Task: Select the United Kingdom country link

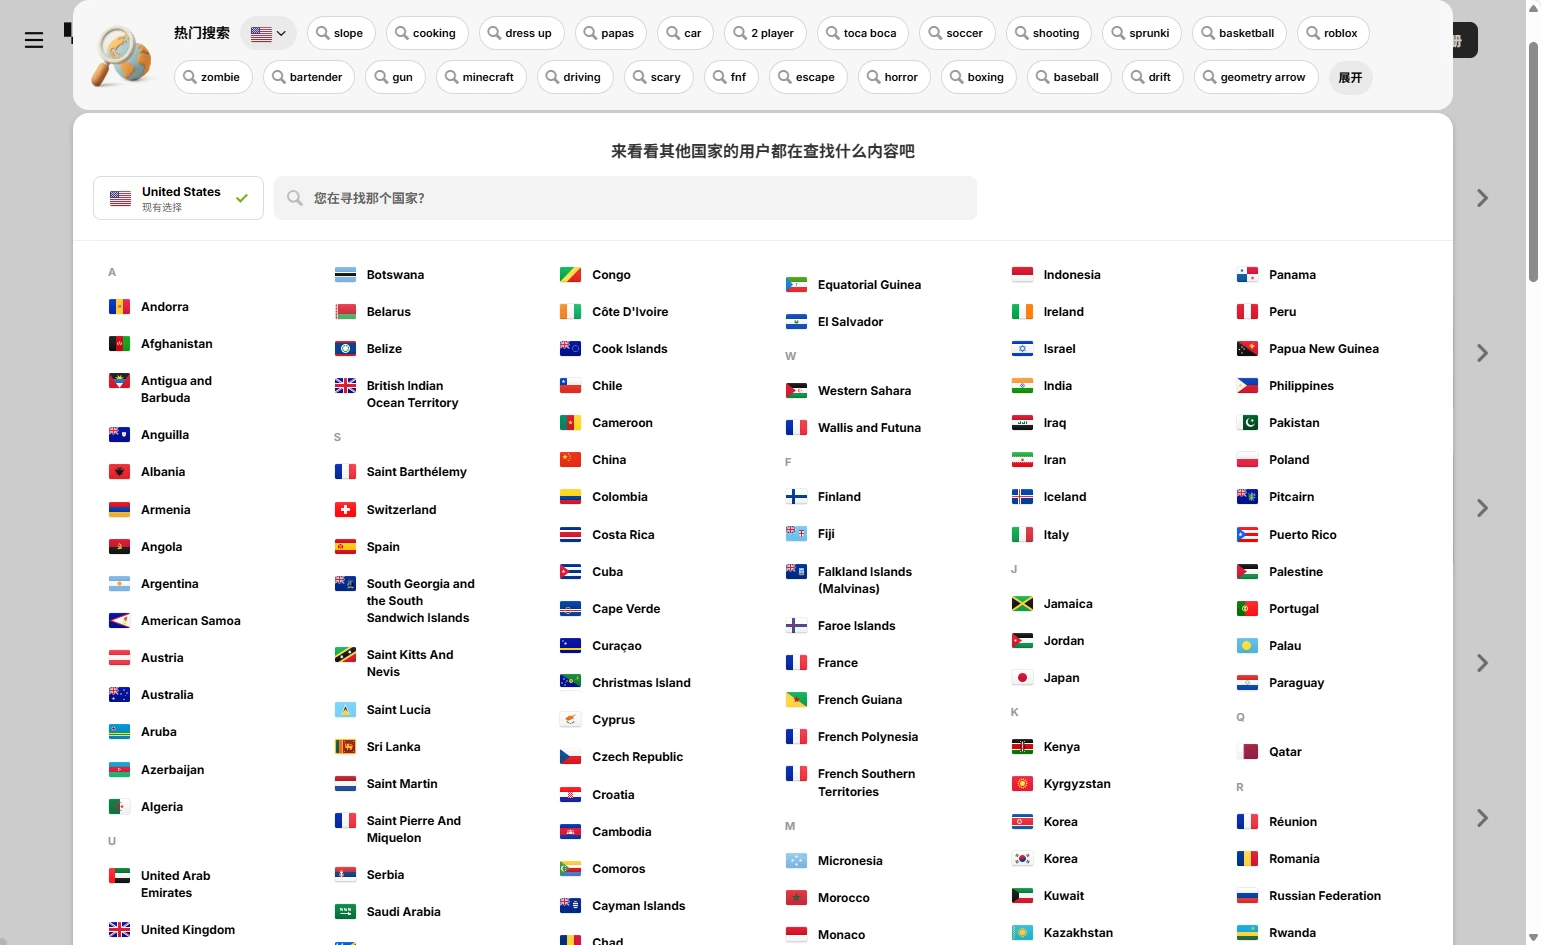Action: 188,930
